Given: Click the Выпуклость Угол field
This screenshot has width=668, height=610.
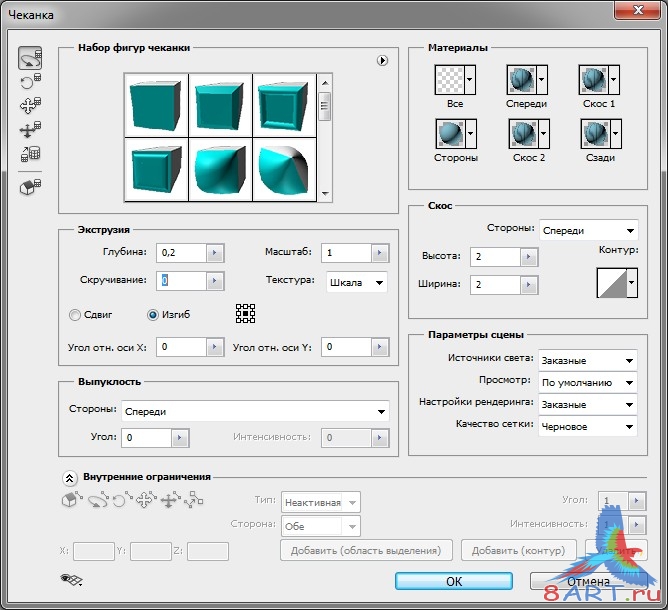Looking at the screenshot, I should point(147,437).
